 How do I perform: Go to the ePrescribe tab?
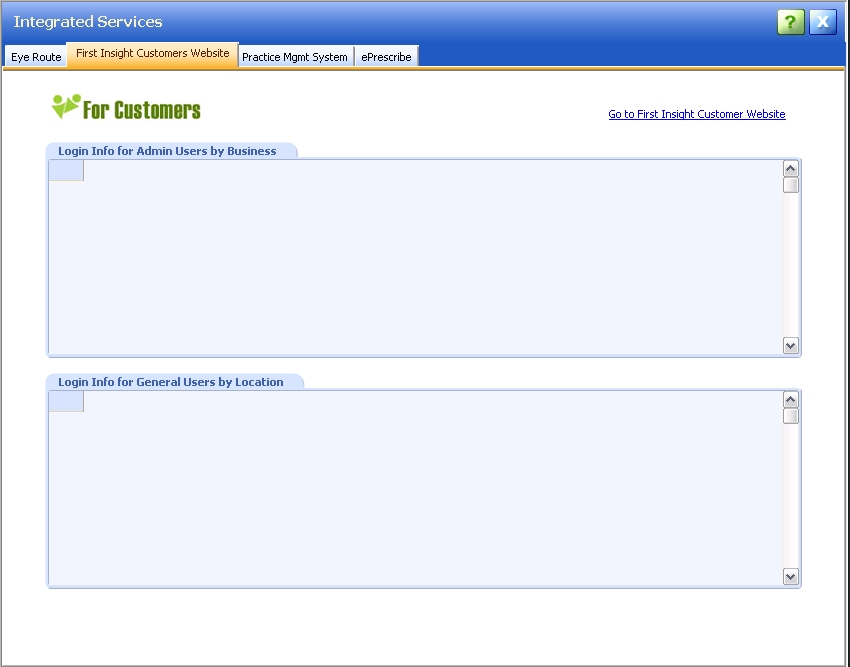click(x=386, y=57)
